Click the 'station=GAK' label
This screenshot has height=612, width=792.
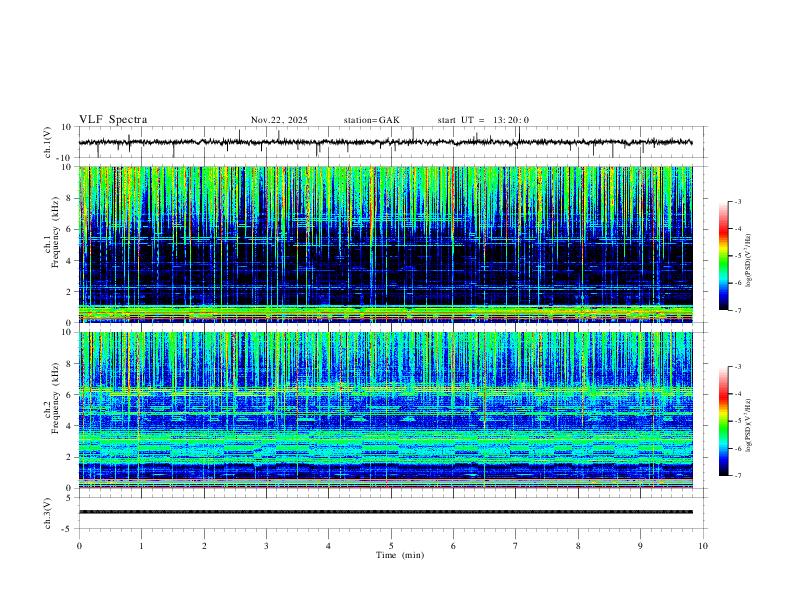click(x=371, y=120)
